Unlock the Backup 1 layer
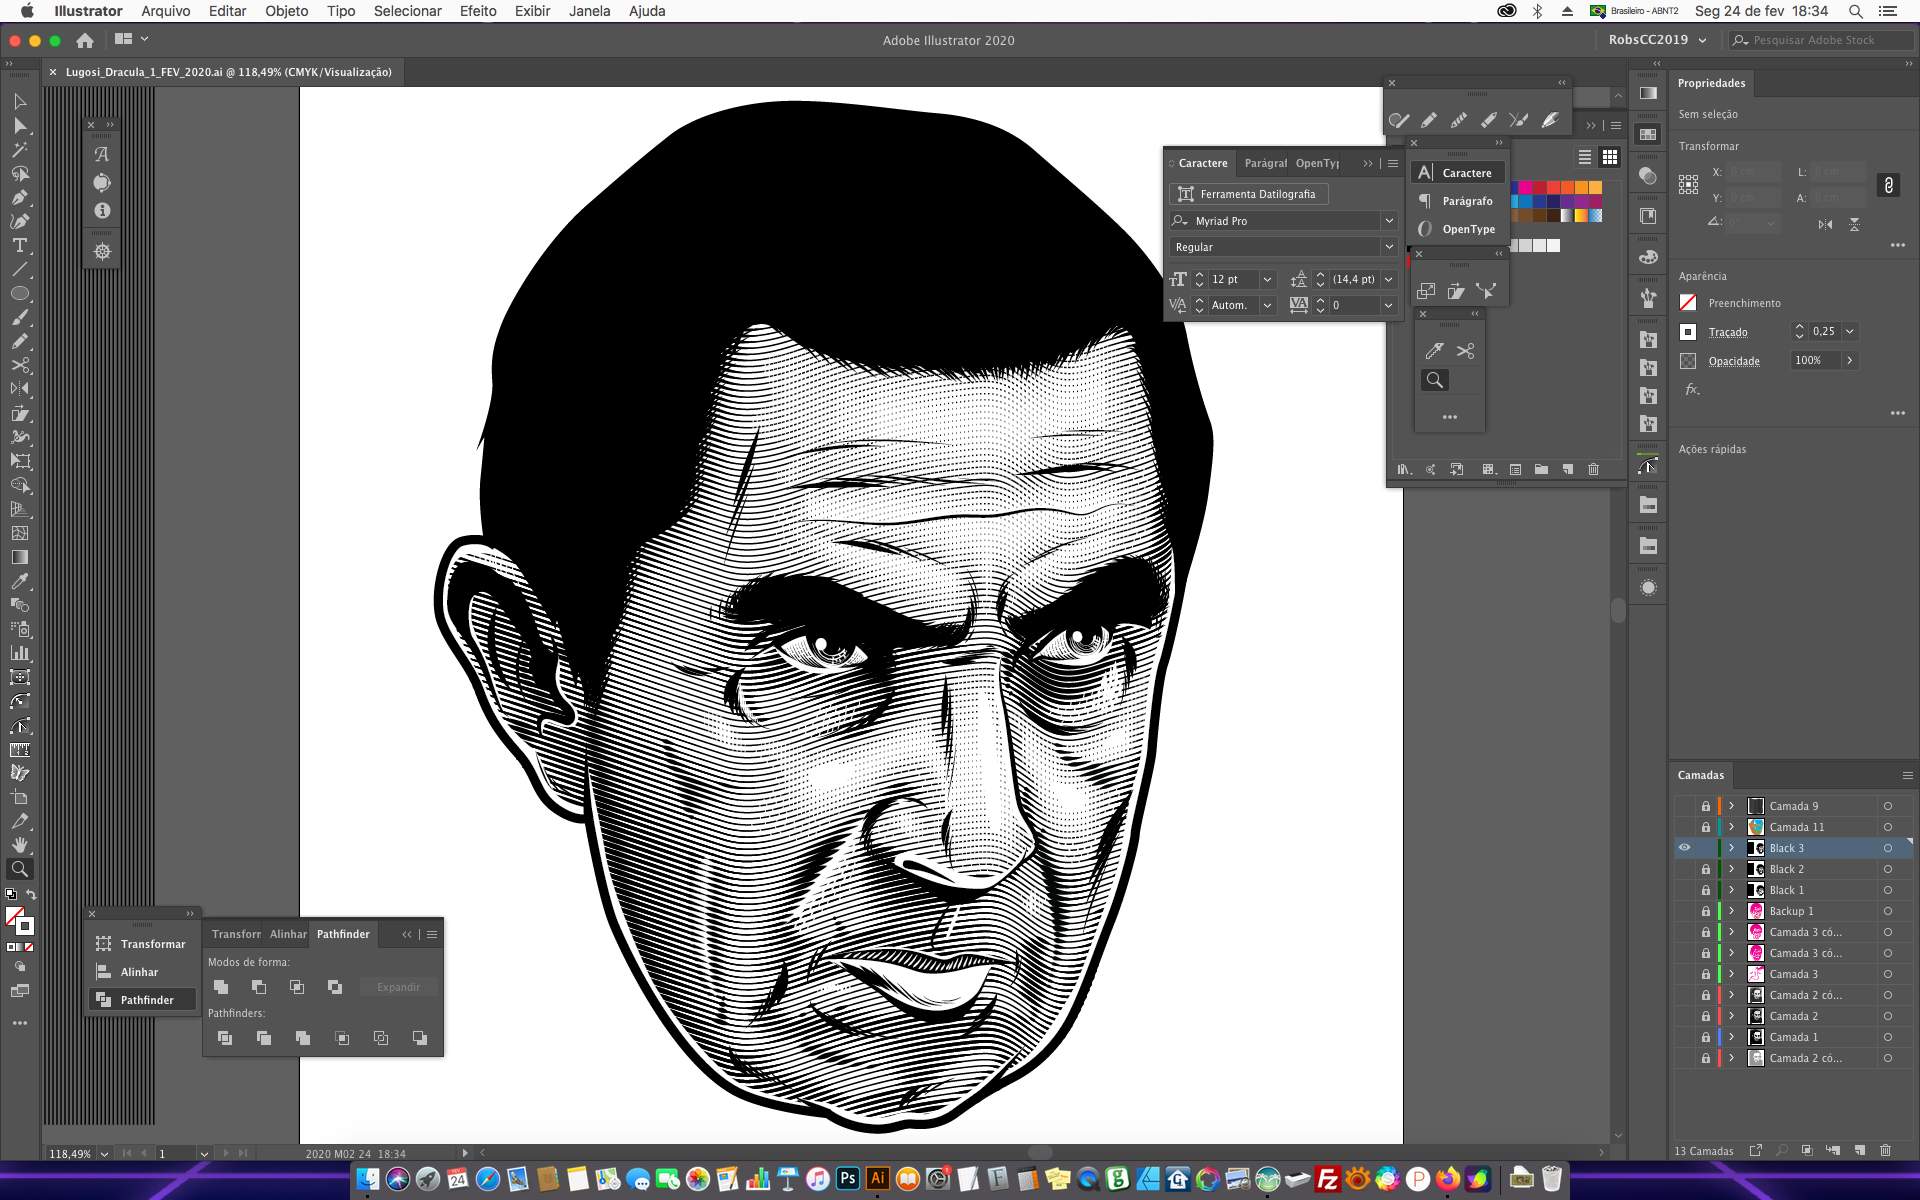Viewport: 1920px width, 1200px height. [x=1706, y=911]
